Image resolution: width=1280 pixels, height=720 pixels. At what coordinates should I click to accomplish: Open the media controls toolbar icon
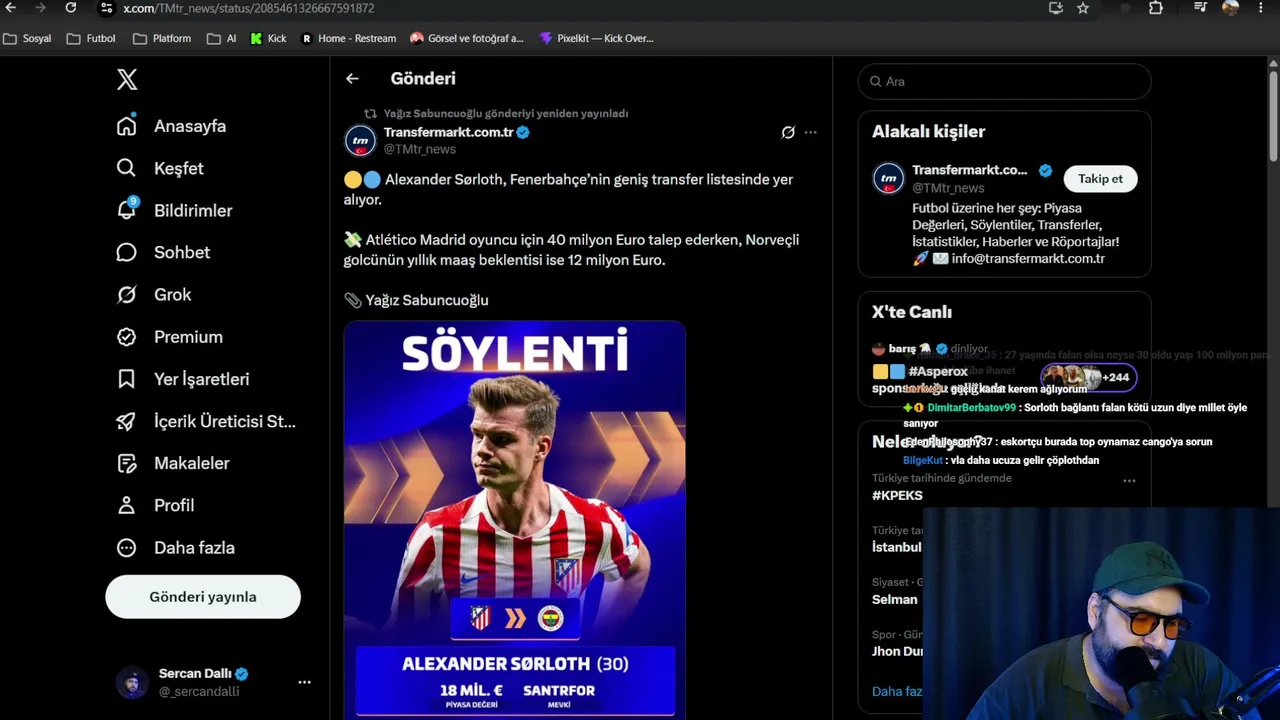[x=1201, y=8]
